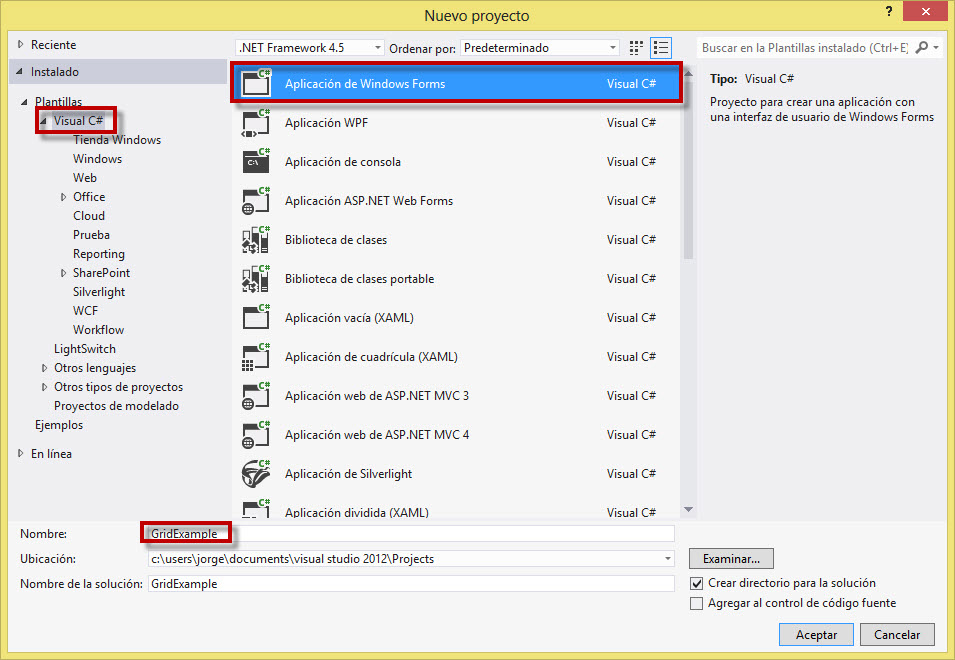Collapse the Visual C# tree node
This screenshot has width=955, height=660.
pos(43,121)
